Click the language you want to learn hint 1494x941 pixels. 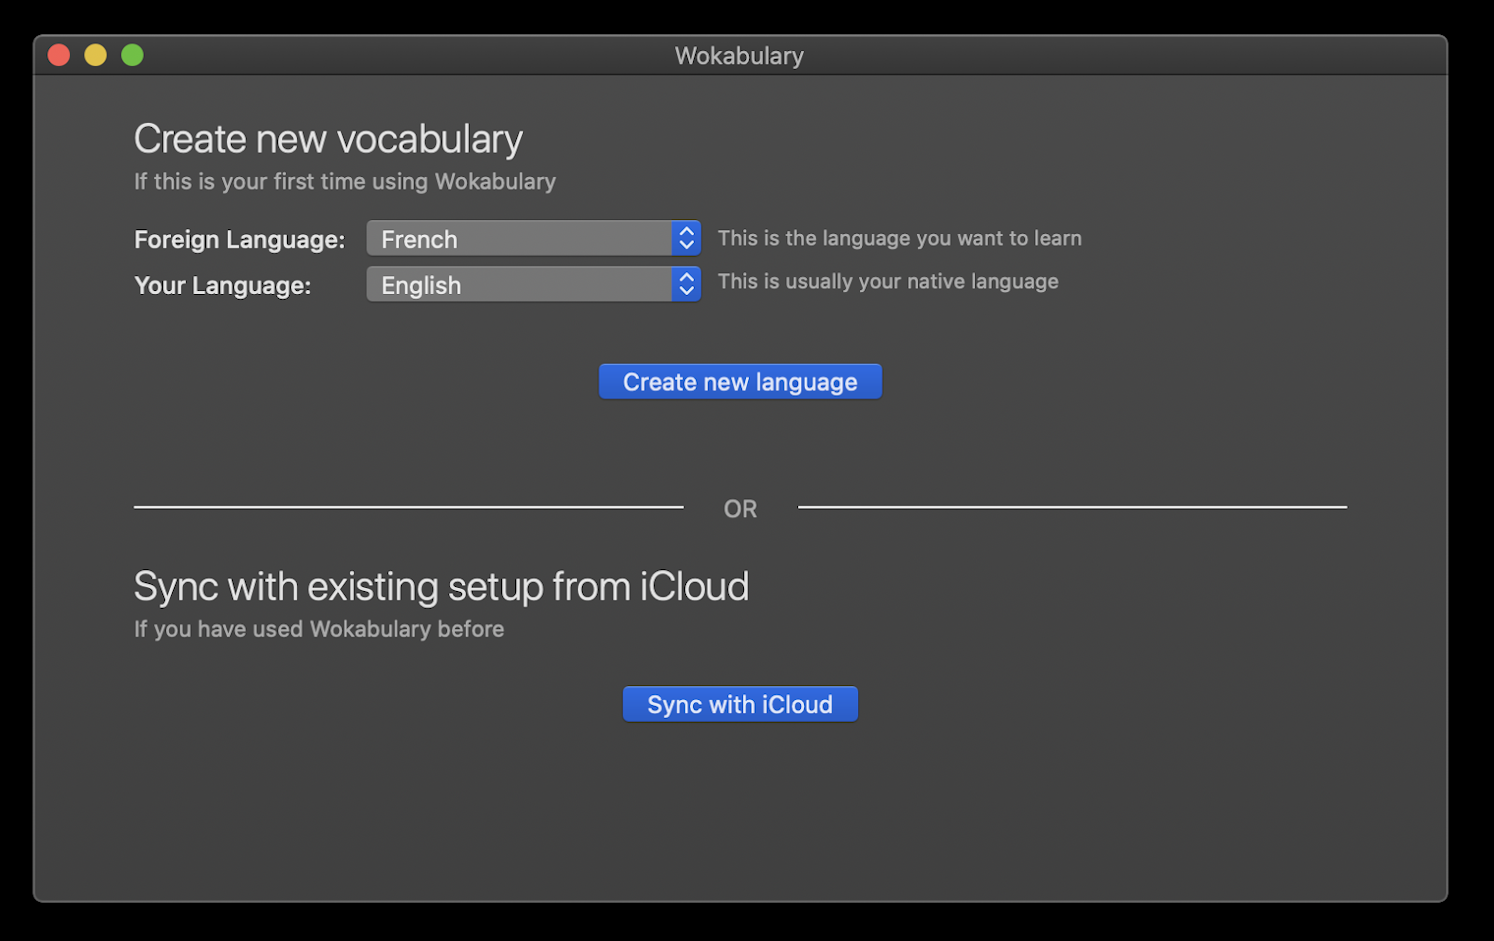(899, 238)
